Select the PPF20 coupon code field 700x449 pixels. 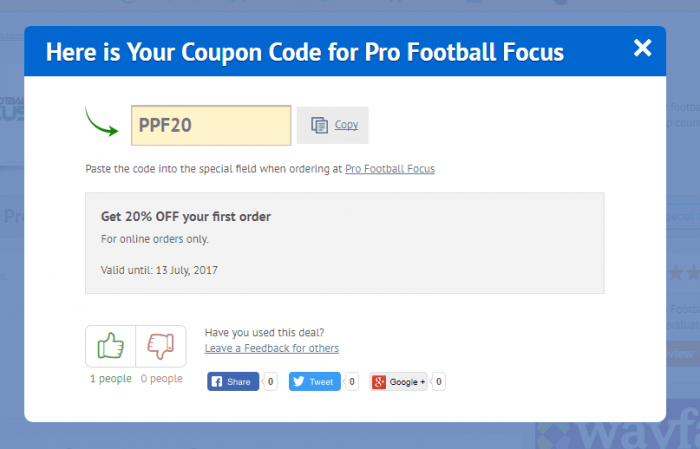[x=211, y=125]
